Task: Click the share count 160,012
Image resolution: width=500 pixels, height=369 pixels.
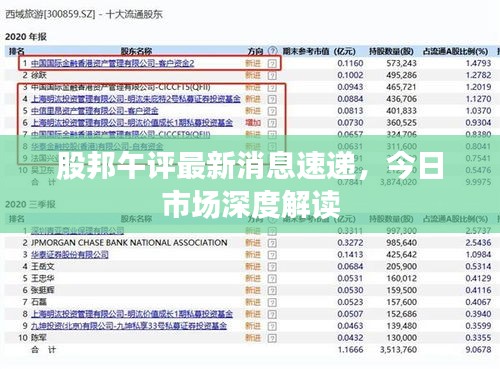Action: [402, 278]
